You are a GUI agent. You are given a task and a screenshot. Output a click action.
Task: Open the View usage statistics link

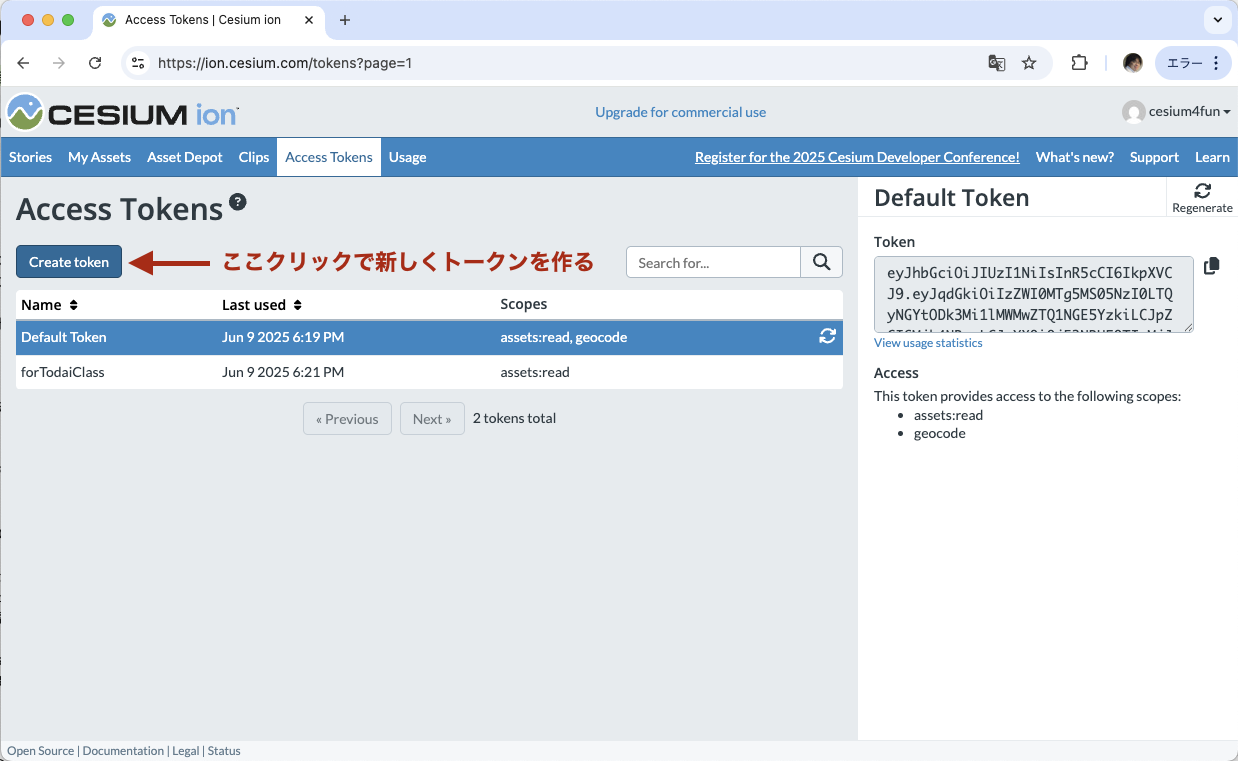click(x=928, y=343)
